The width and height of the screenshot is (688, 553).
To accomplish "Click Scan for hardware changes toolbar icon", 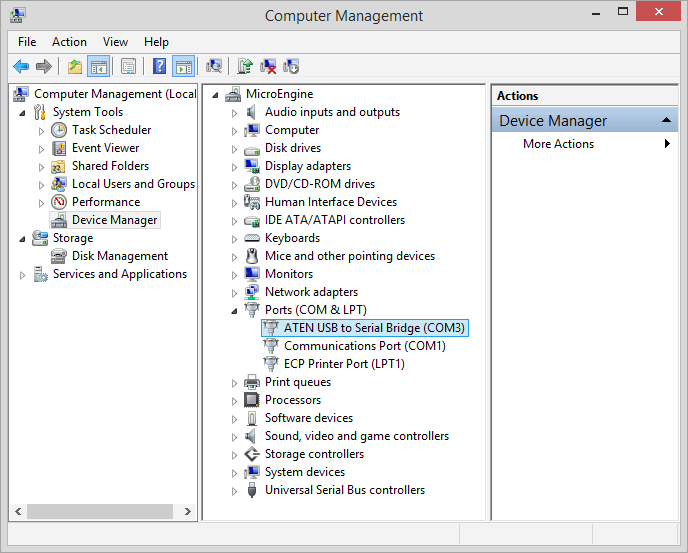I will (x=213, y=67).
